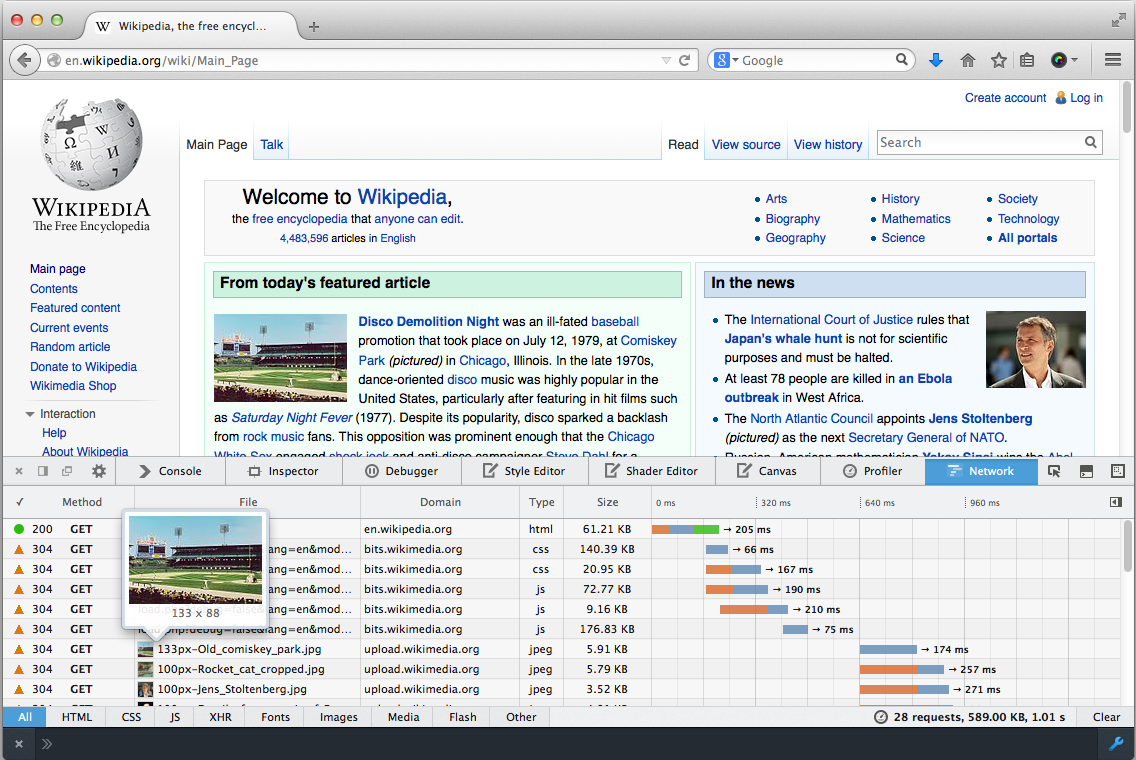
Task: Open the Style Editor tab
Action: pyautogui.click(x=523, y=471)
